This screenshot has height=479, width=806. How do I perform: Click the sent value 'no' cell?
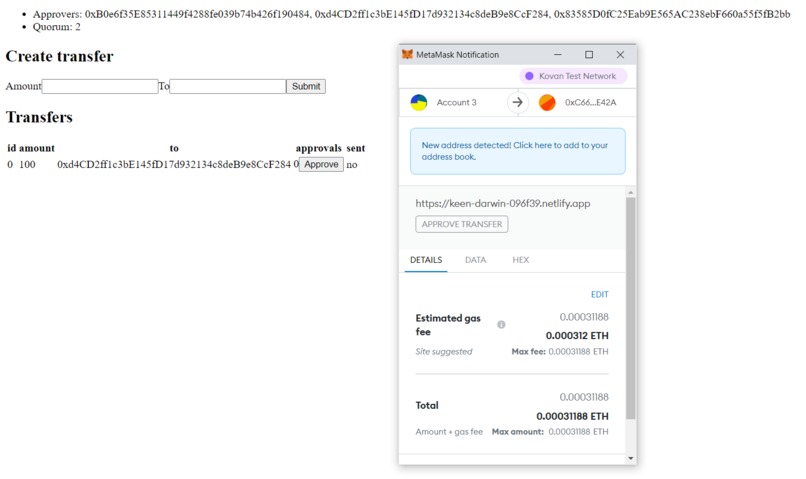pos(352,165)
